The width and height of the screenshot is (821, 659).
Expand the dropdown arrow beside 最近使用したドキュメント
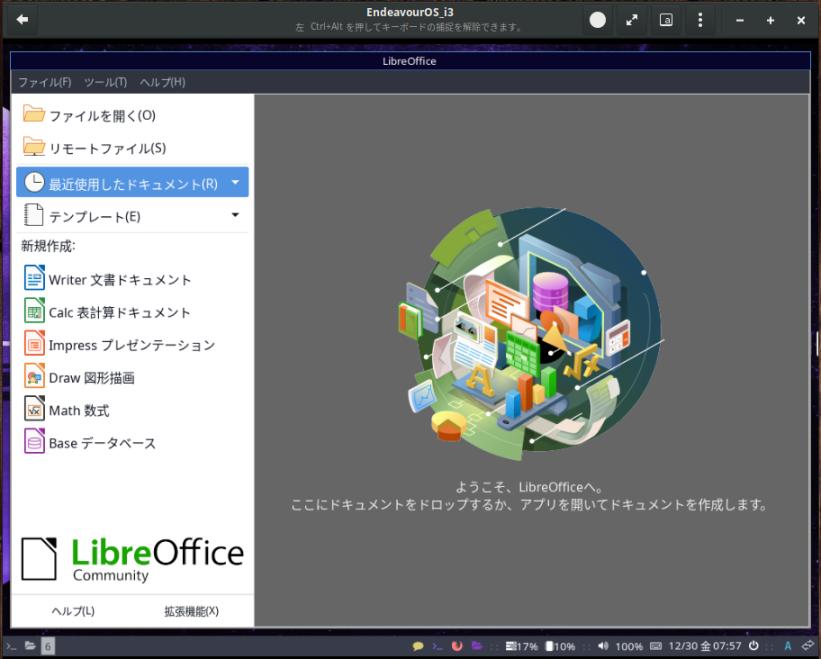point(236,182)
